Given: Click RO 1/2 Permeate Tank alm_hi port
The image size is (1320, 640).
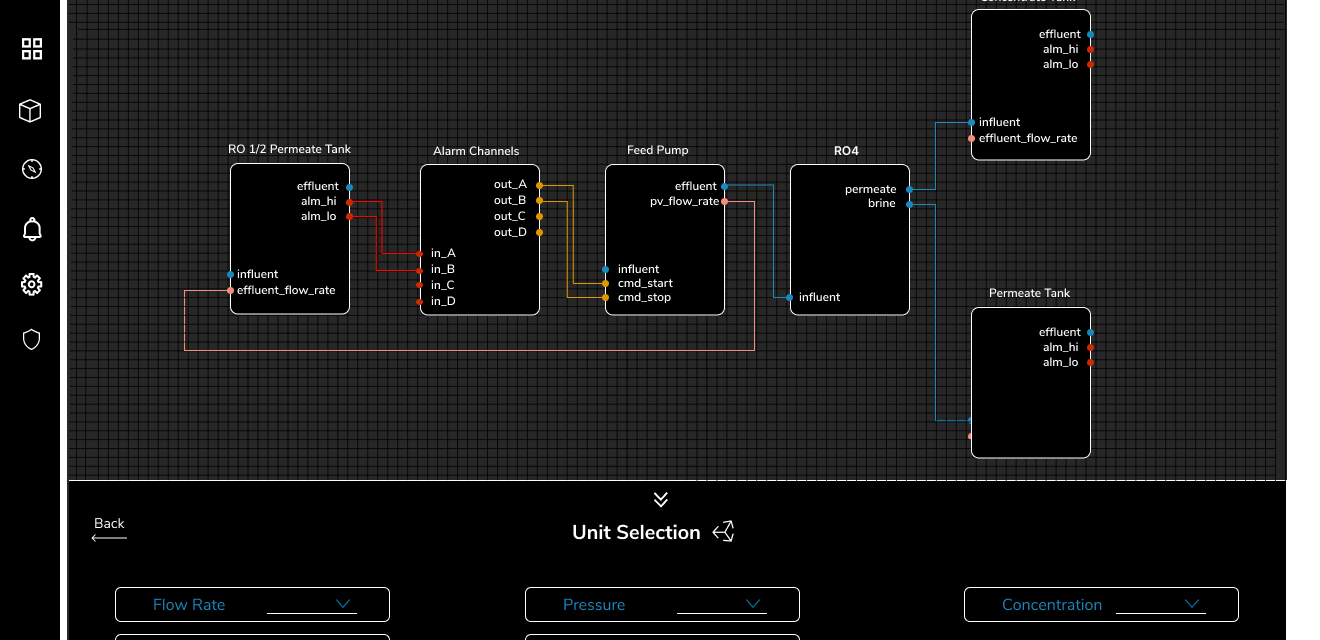Looking at the screenshot, I should point(349,202).
